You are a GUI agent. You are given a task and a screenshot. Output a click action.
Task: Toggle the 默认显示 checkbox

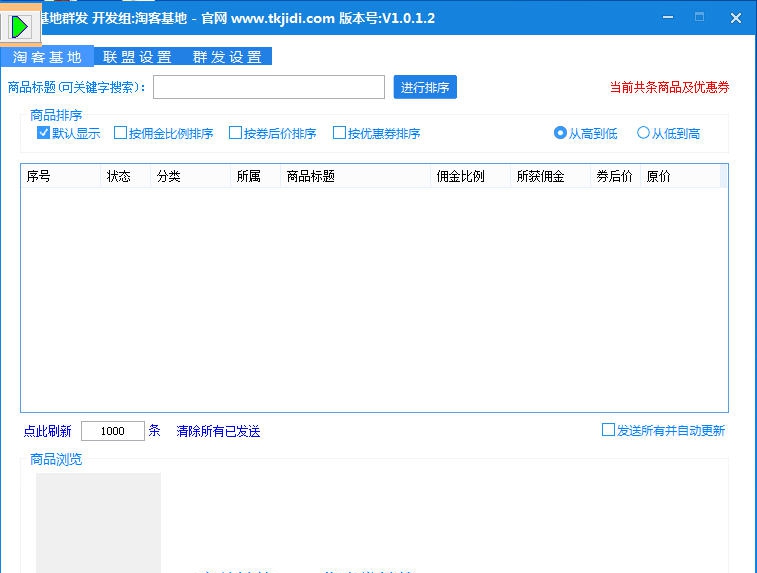pos(44,133)
